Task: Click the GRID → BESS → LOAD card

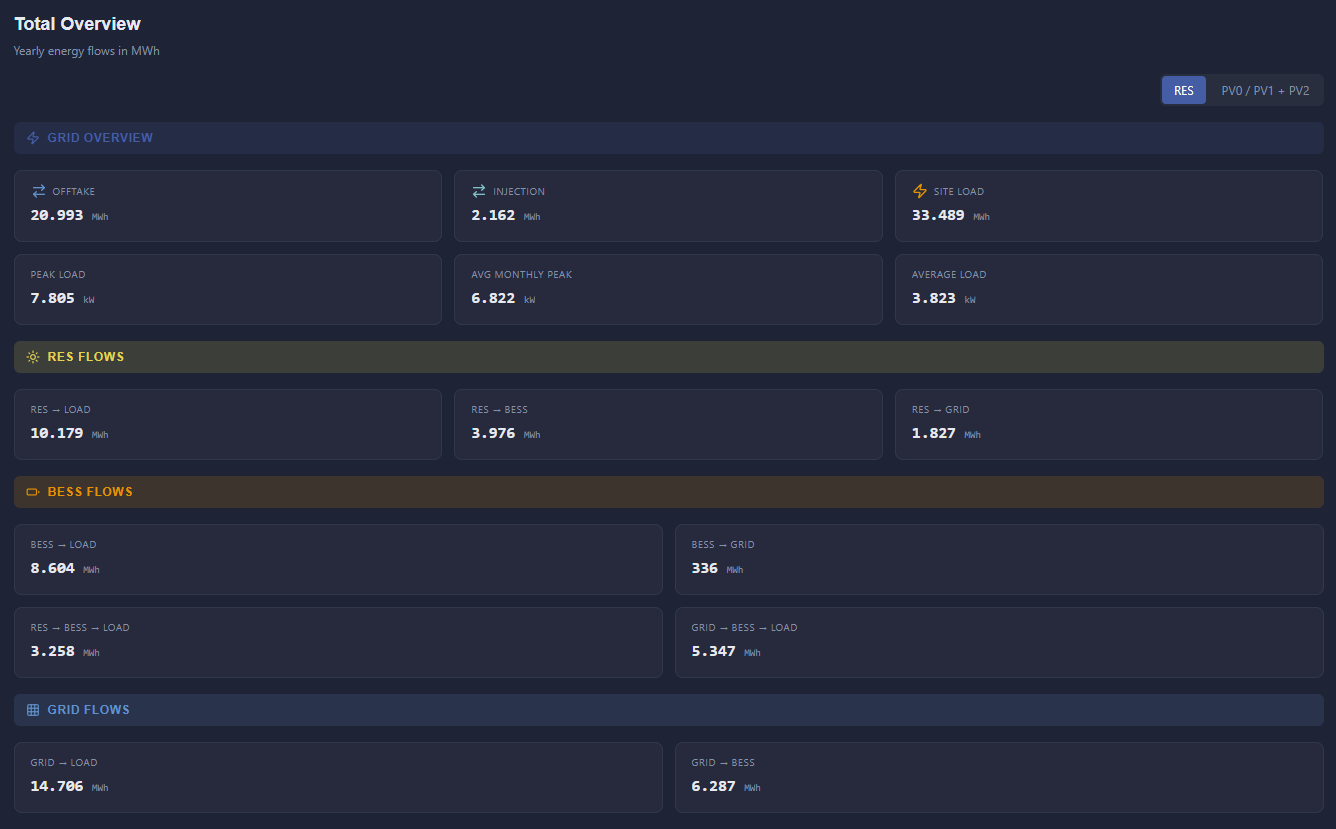Action: tap(998, 642)
